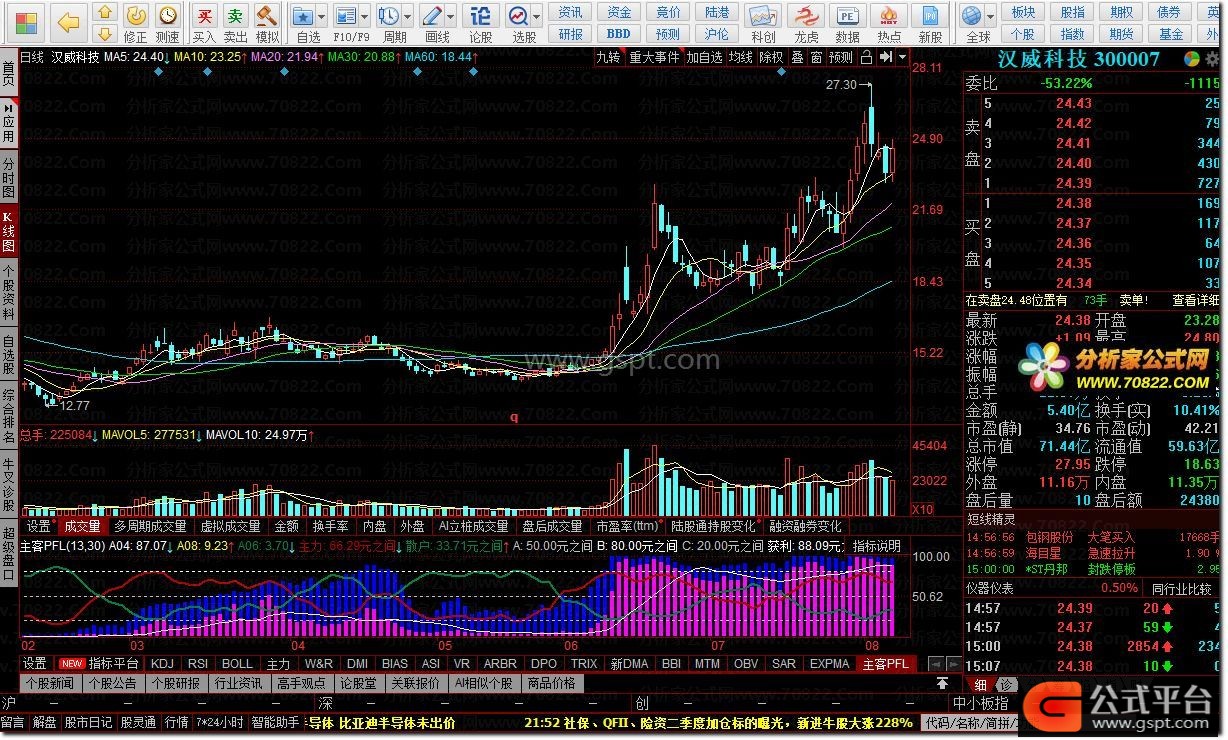Click the pie chart icon beside stock code
Screen dimensions: 1228x740
tap(1191, 60)
